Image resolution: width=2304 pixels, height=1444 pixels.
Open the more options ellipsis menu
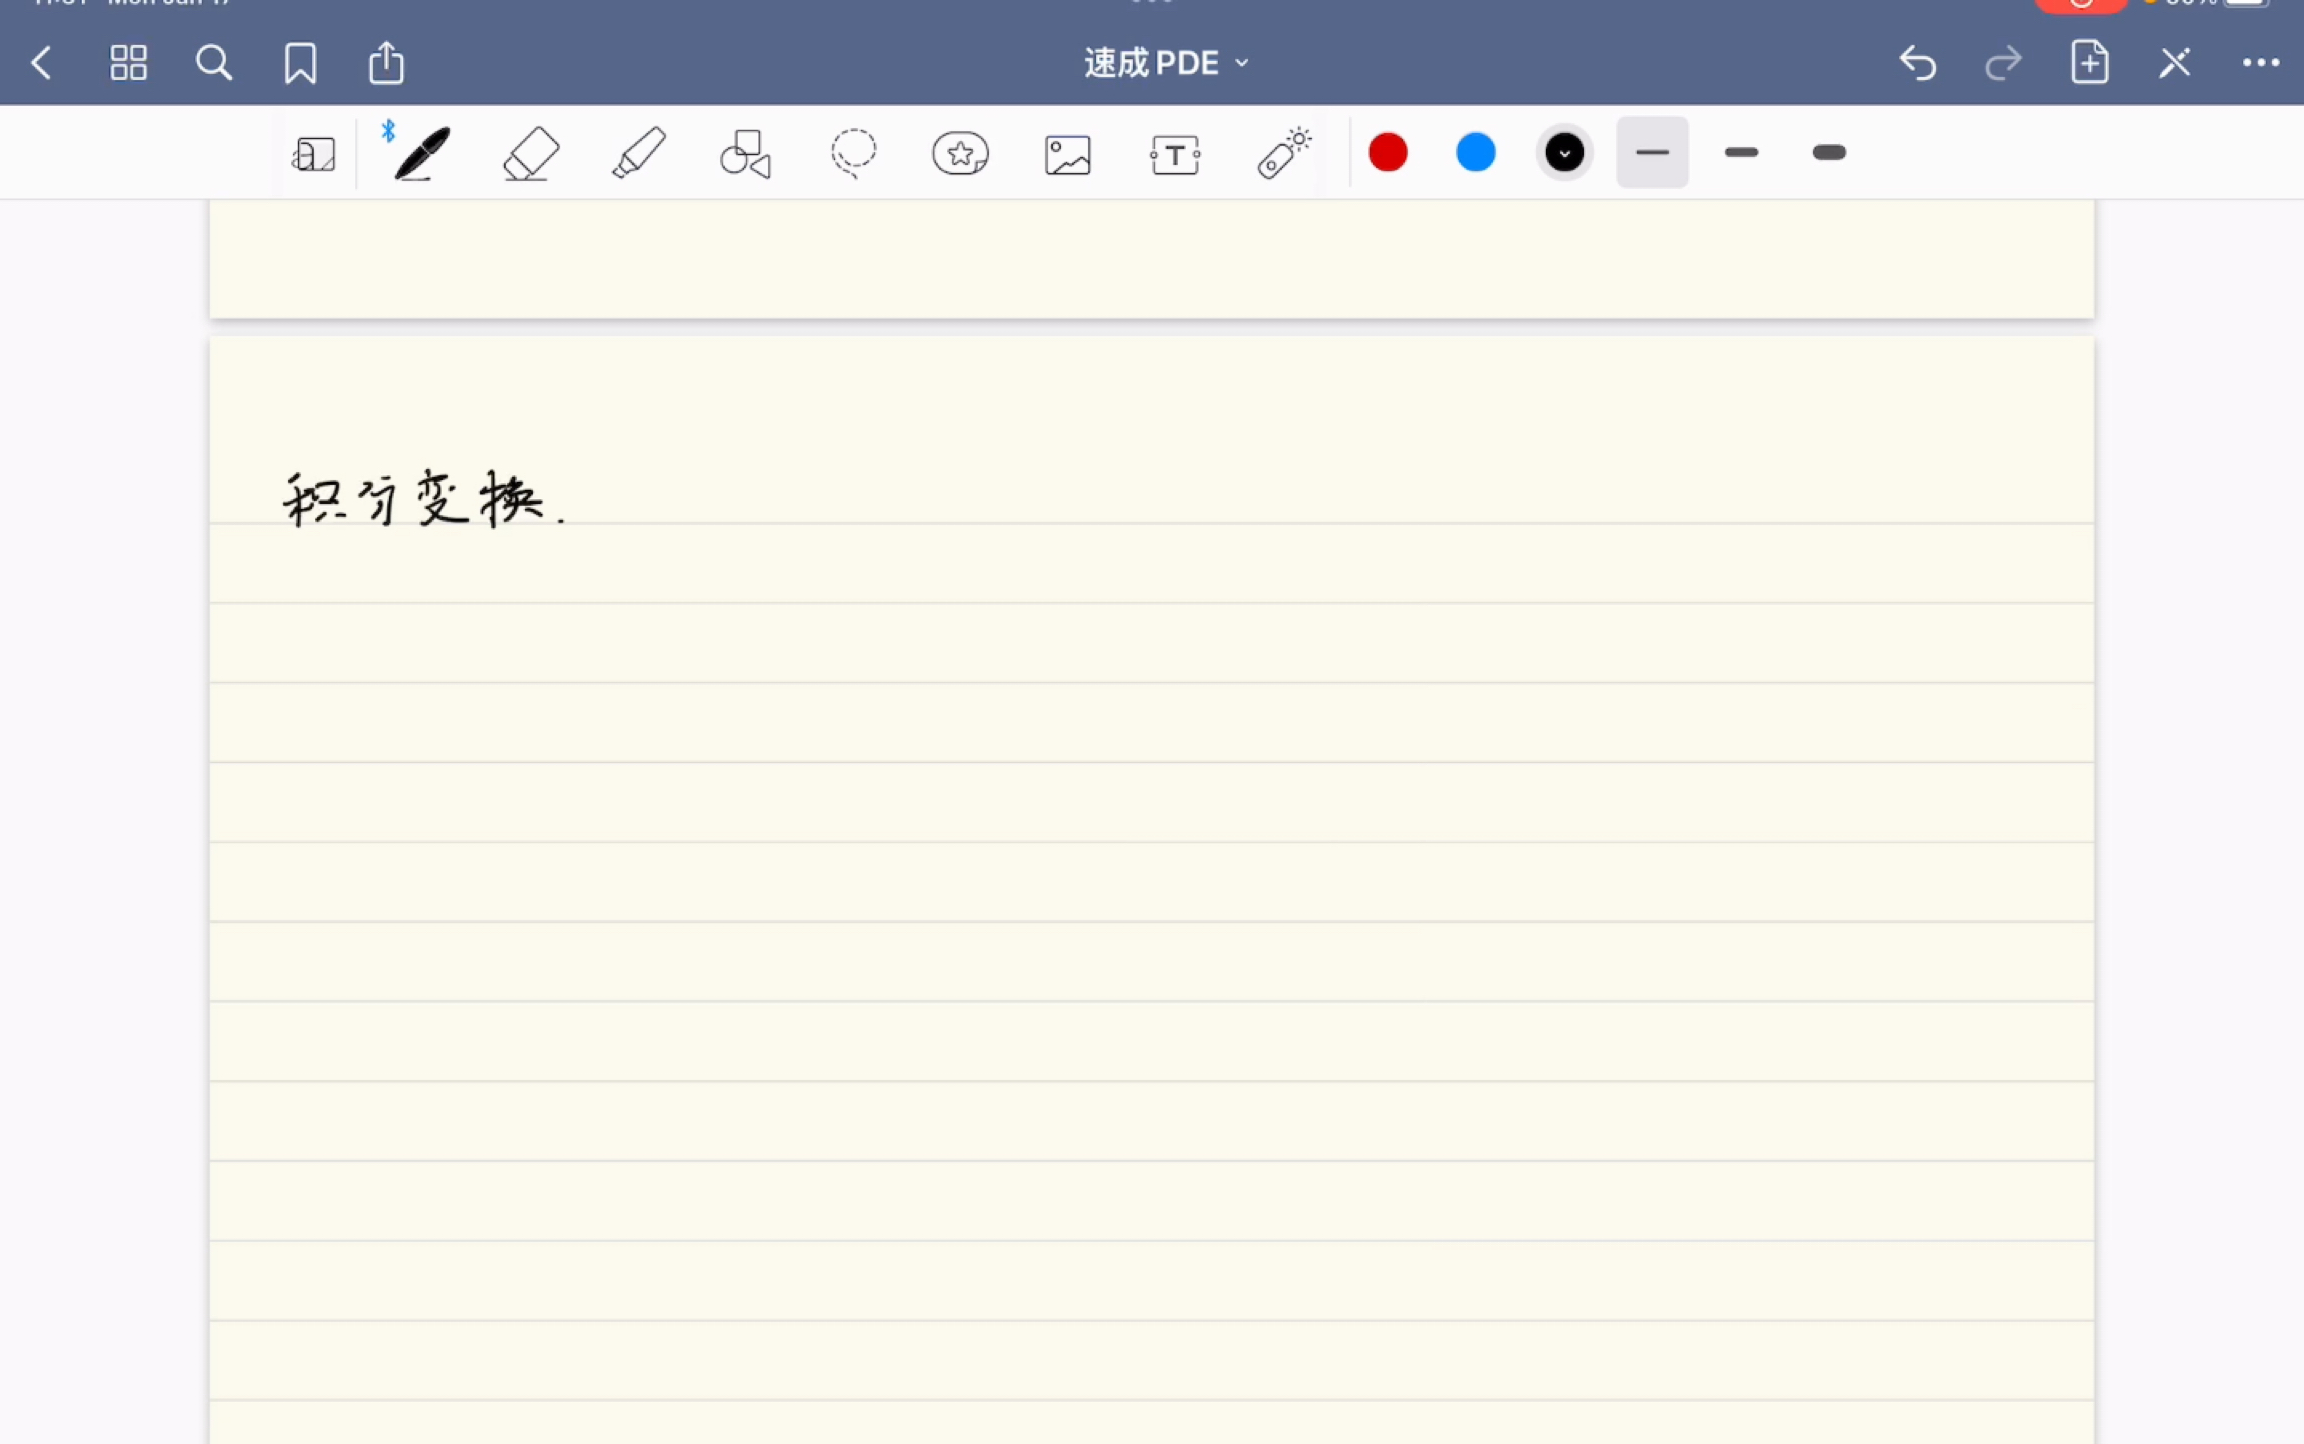pos(2260,63)
